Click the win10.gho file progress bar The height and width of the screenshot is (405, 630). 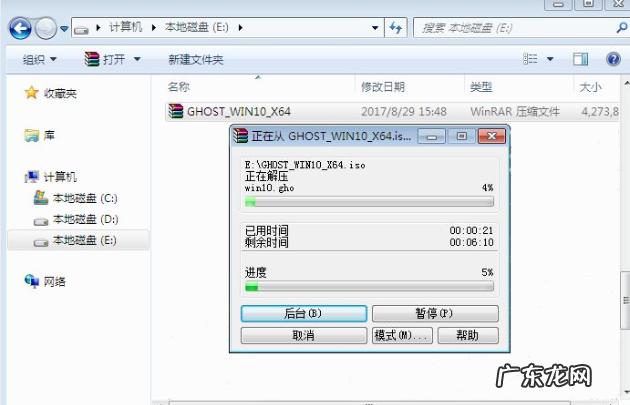click(x=369, y=202)
